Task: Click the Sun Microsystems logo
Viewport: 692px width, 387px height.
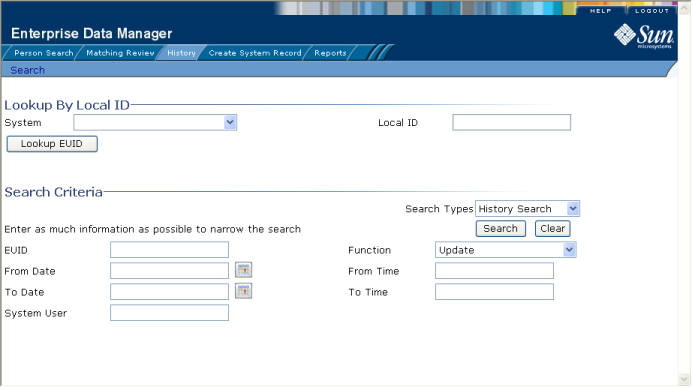Action: (x=644, y=36)
